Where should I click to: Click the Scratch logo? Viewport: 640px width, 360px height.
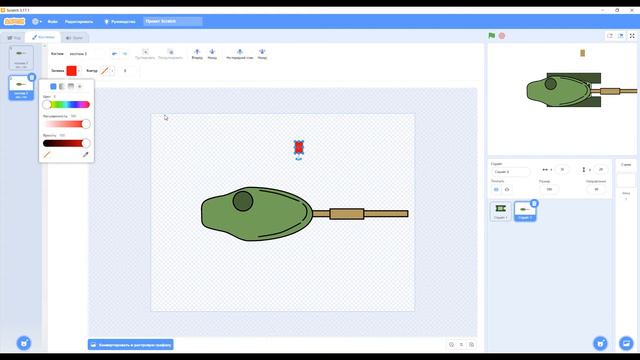click(x=15, y=21)
